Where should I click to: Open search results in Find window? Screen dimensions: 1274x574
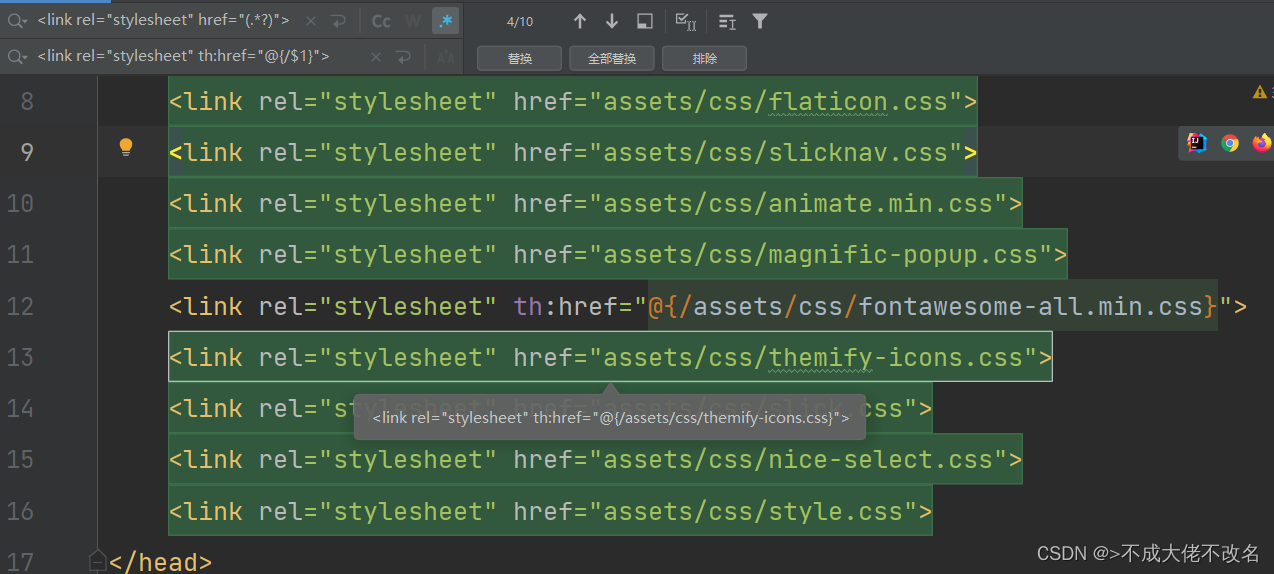click(645, 21)
